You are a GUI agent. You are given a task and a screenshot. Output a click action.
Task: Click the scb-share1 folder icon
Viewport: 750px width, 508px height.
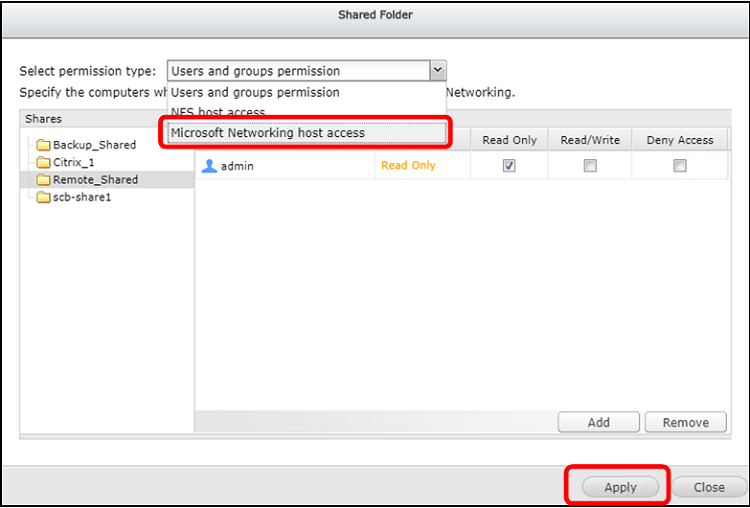(x=44, y=197)
